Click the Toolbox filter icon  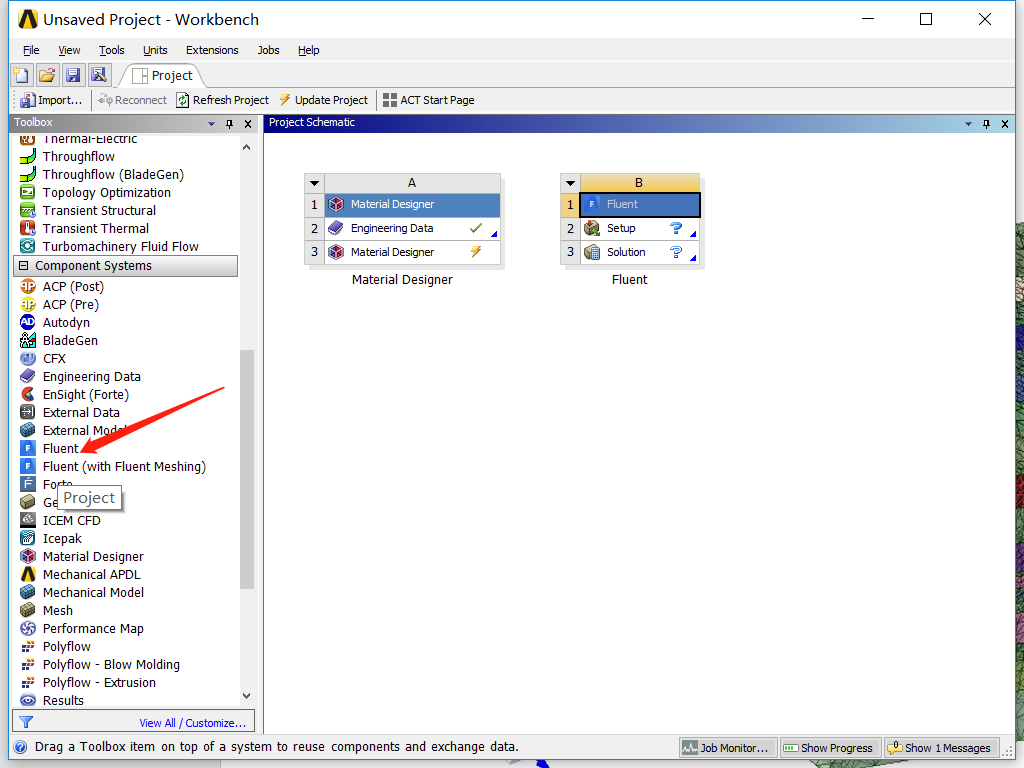(x=26, y=722)
